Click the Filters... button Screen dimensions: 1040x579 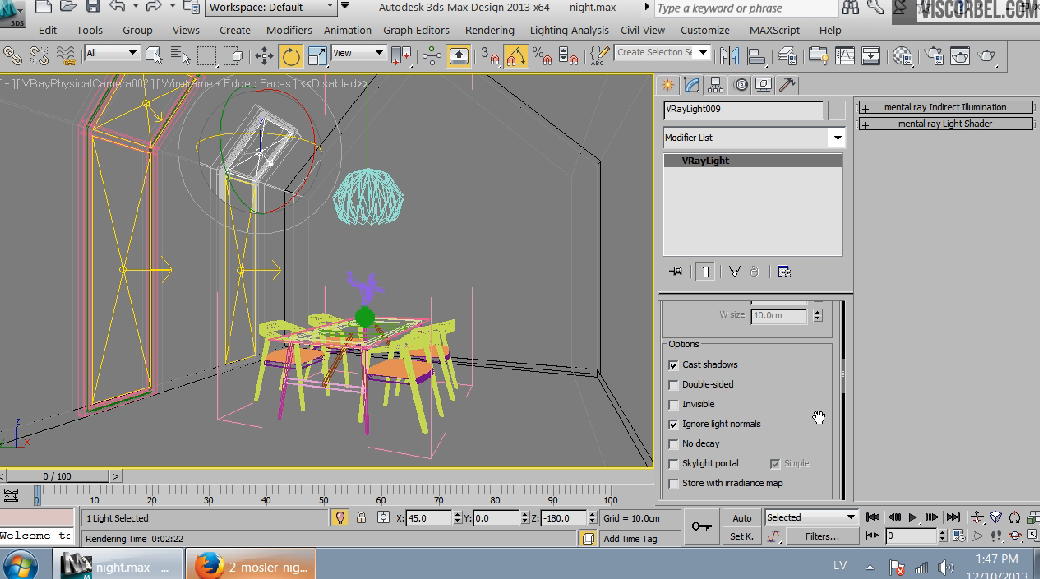point(820,537)
